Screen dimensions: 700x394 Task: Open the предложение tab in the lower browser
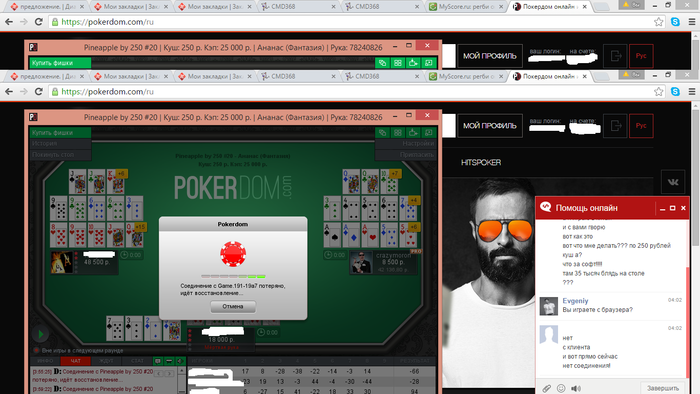(46, 76)
